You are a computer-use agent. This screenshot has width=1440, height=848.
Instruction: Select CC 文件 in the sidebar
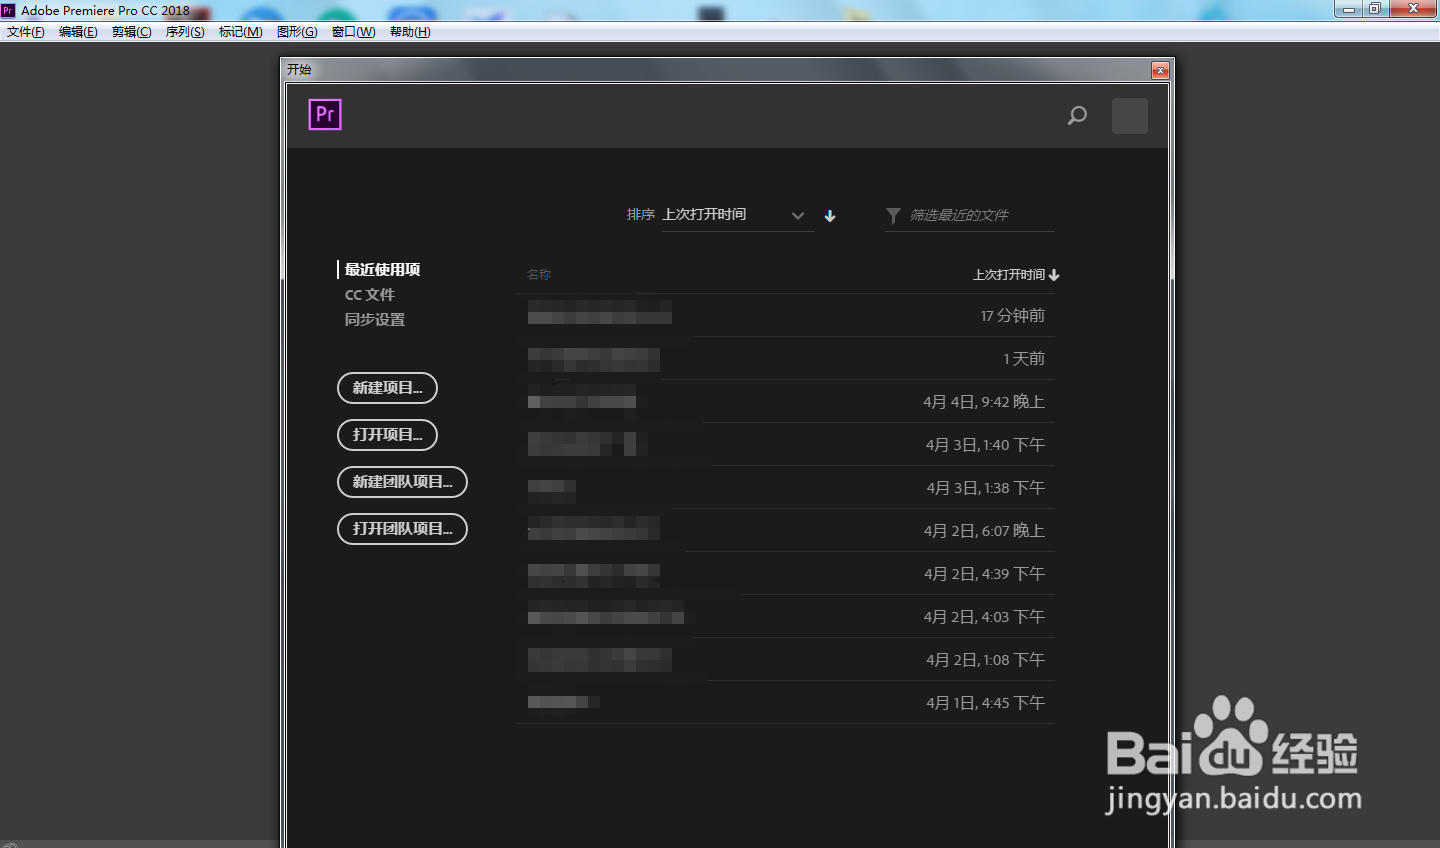370,295
